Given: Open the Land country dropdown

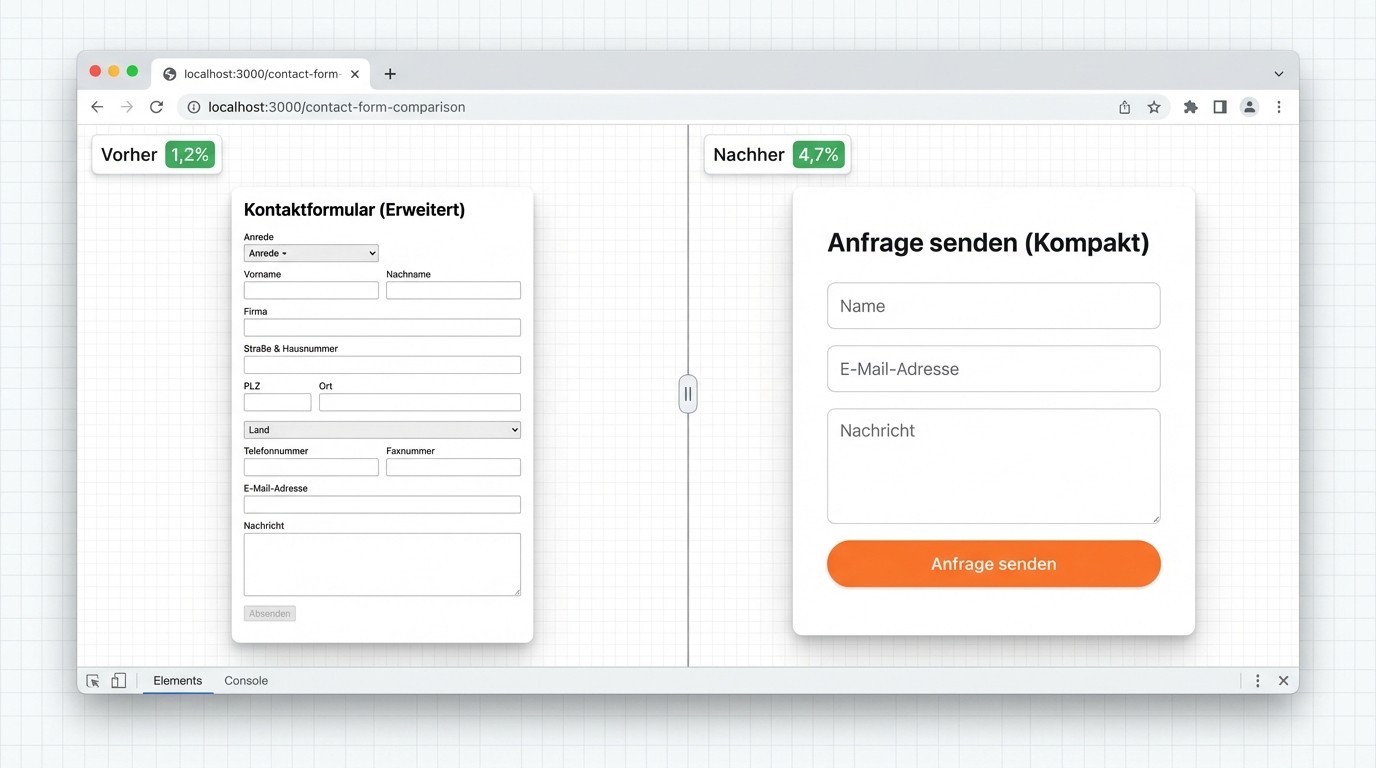Looking at the screenshot, I should tap(382, 429).
